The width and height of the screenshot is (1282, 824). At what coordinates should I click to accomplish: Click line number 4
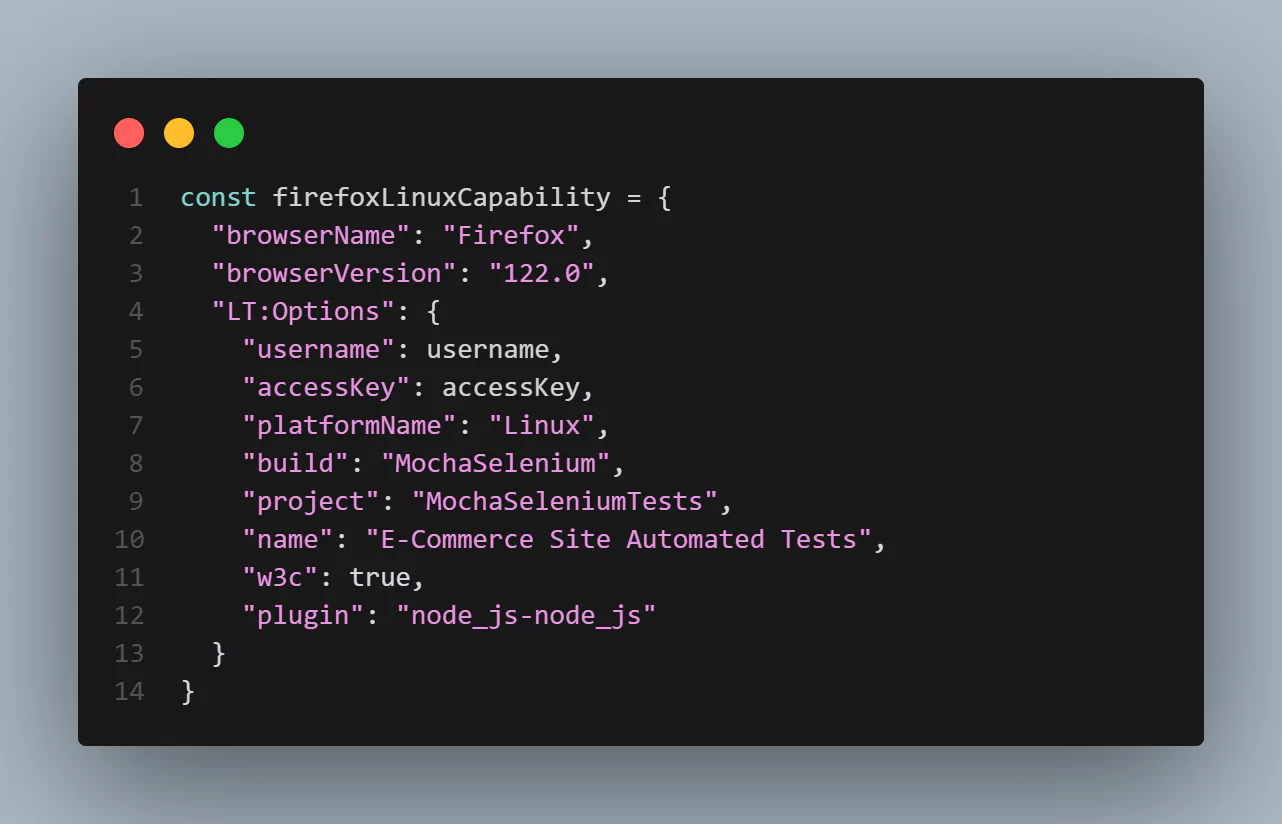click(x=135, y=311)
